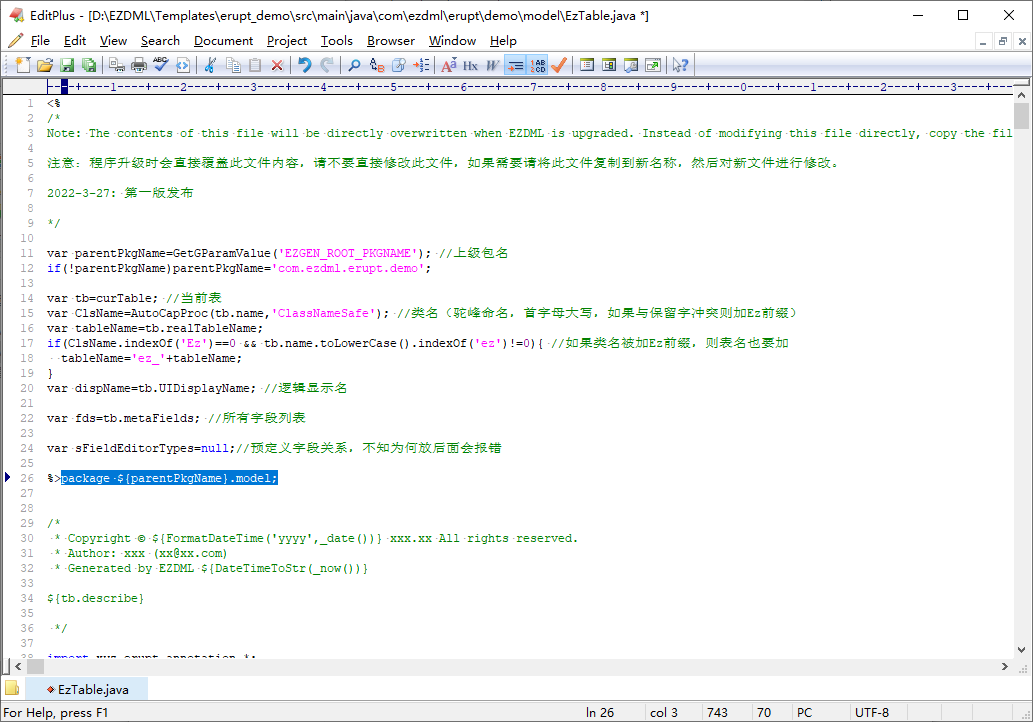Click the selected text 'package ${parentPkgName}.model;'
This screenshot has height=722, width=1033.
click(x=169, y=478)
